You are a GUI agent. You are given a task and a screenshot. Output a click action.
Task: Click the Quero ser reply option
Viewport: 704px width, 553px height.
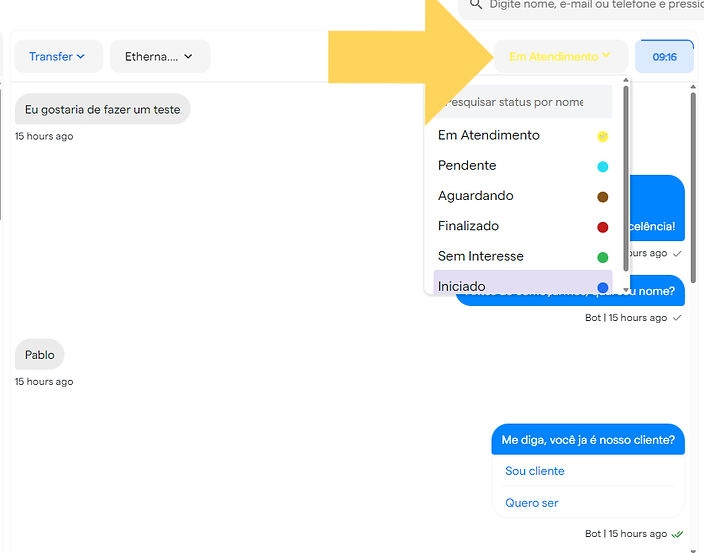point(532,503)
